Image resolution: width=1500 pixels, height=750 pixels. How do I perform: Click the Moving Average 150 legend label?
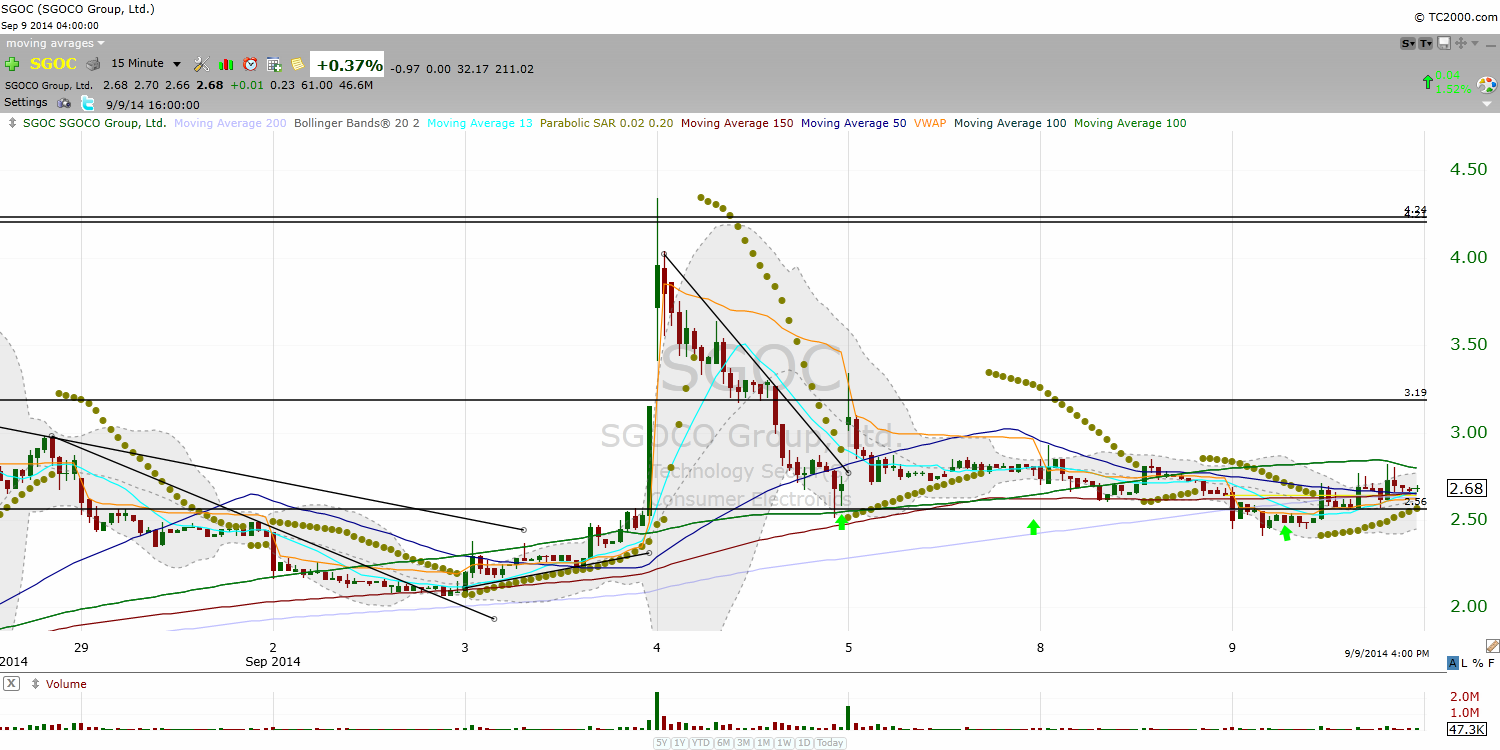point(737,123)
